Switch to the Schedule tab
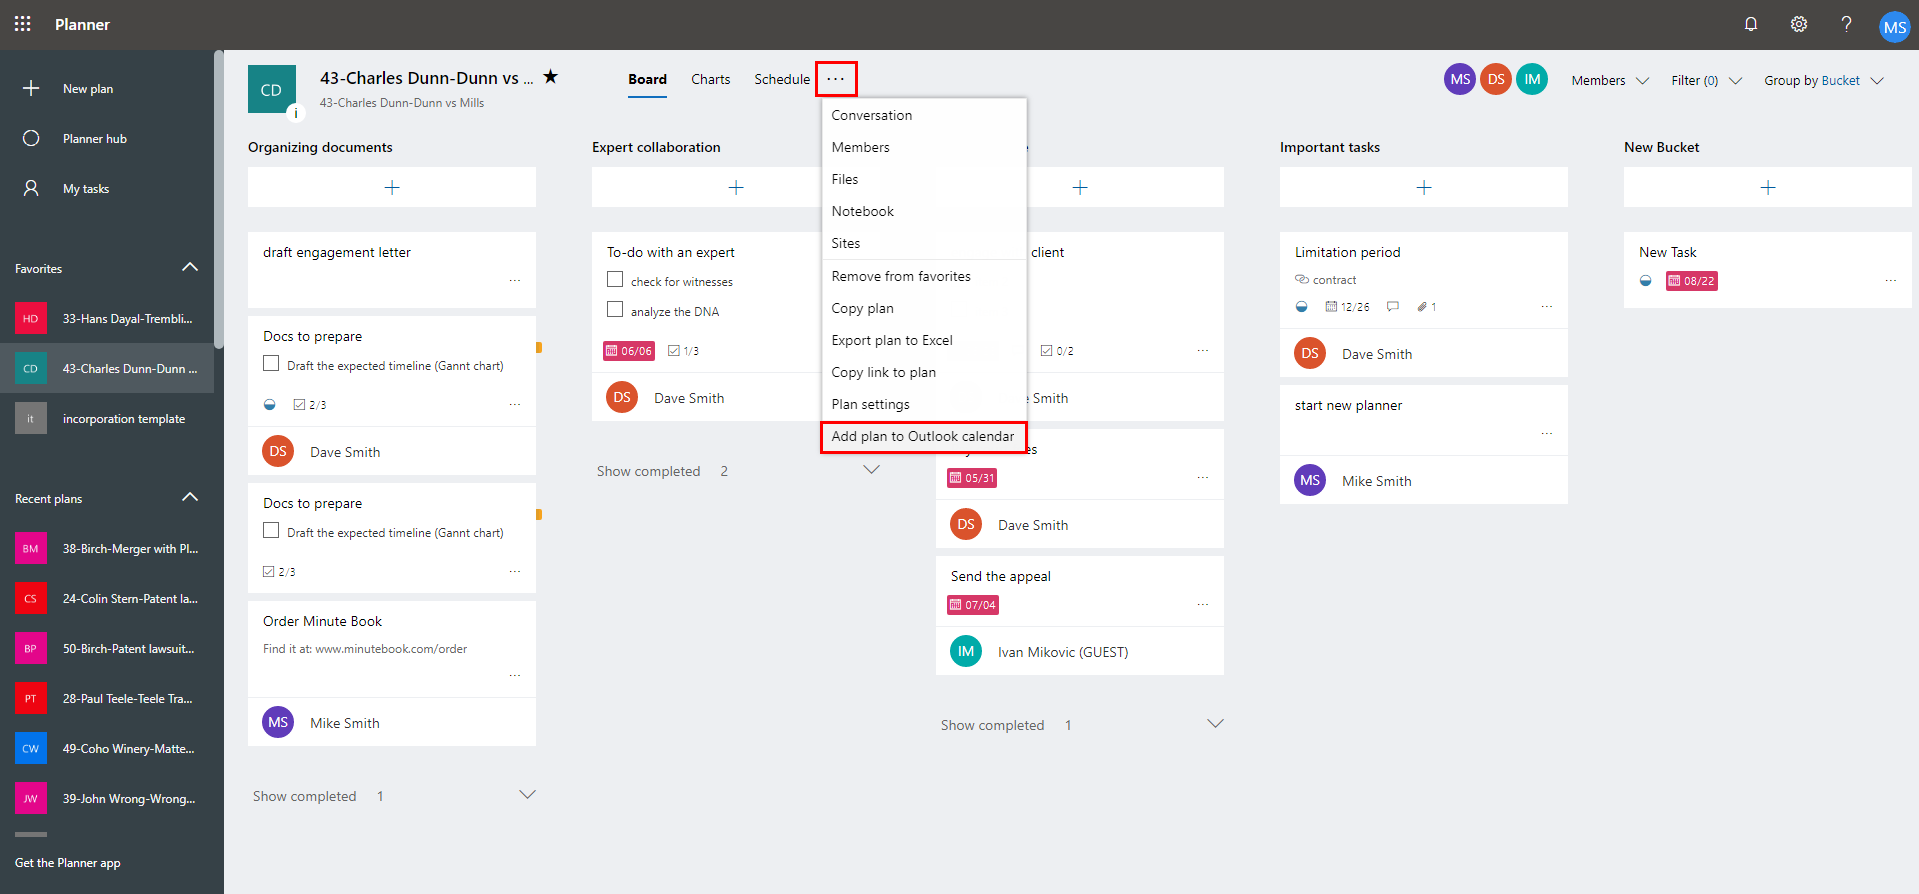This screenshot has height=894, width=1919. tap(782, 79)
